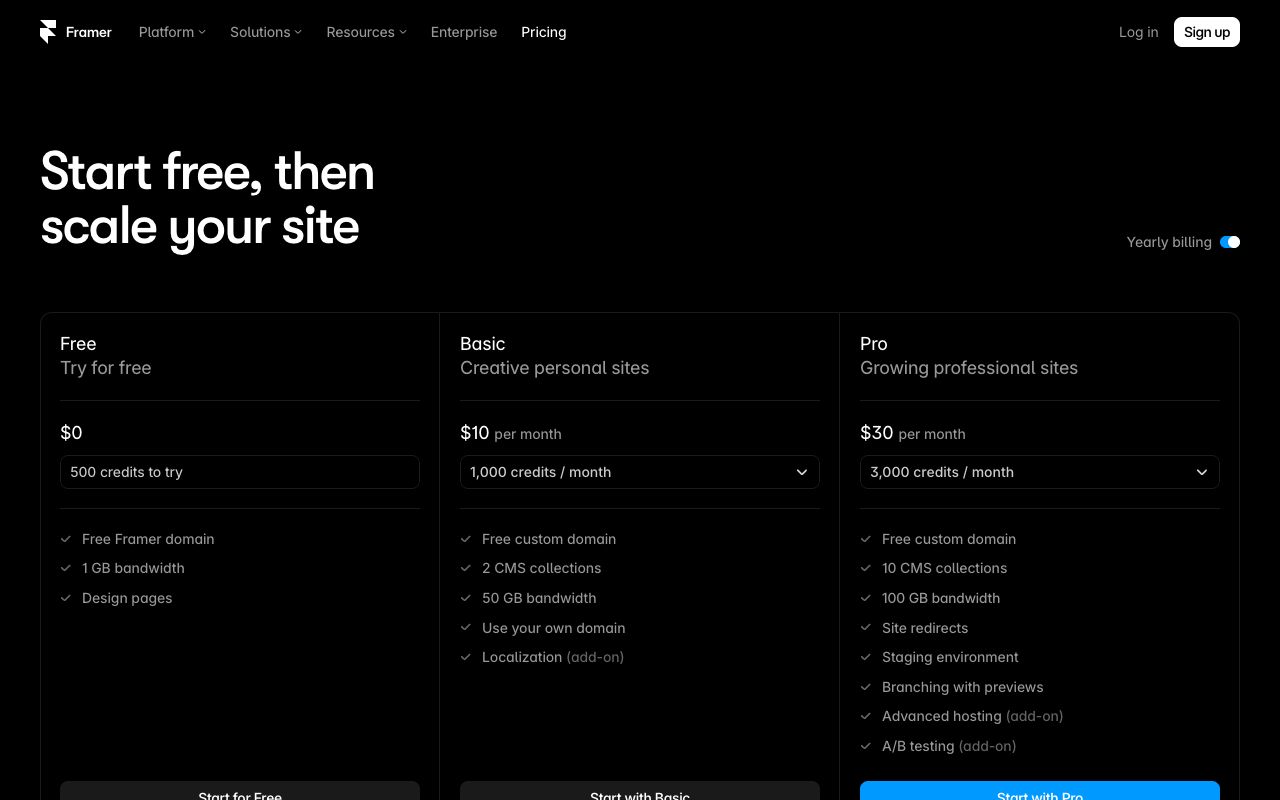Click the checkmark beside A/B testing
This screenshot has height=800, width=1280.
tap(866, 746)
